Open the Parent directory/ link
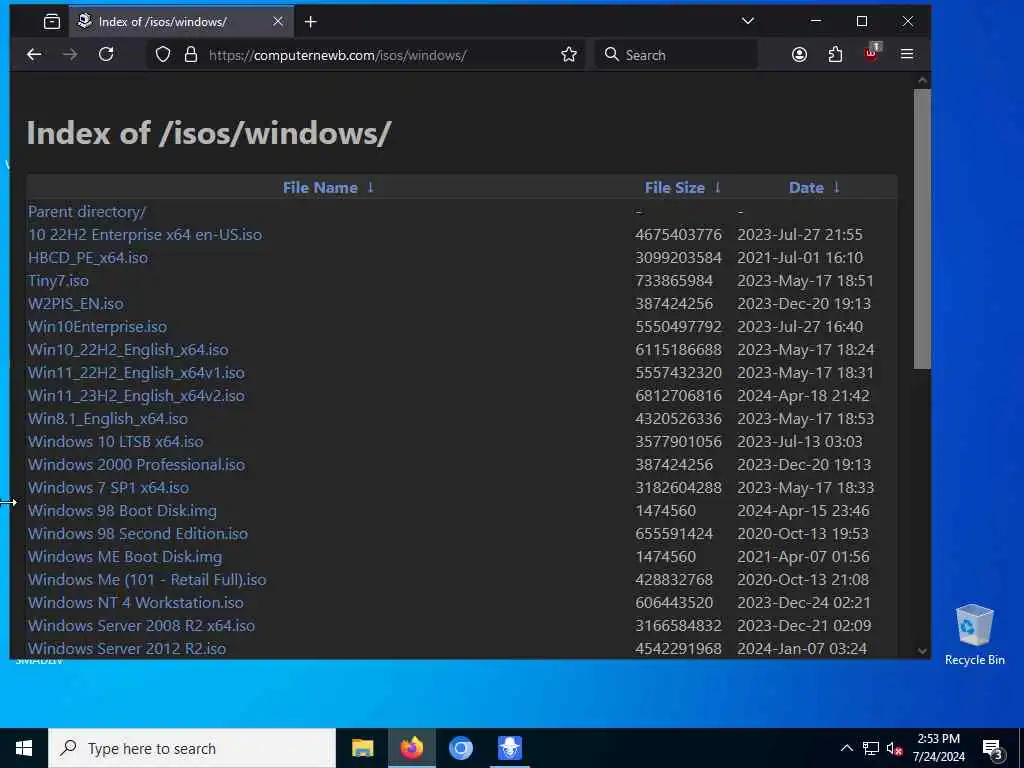 pos(87,212)
